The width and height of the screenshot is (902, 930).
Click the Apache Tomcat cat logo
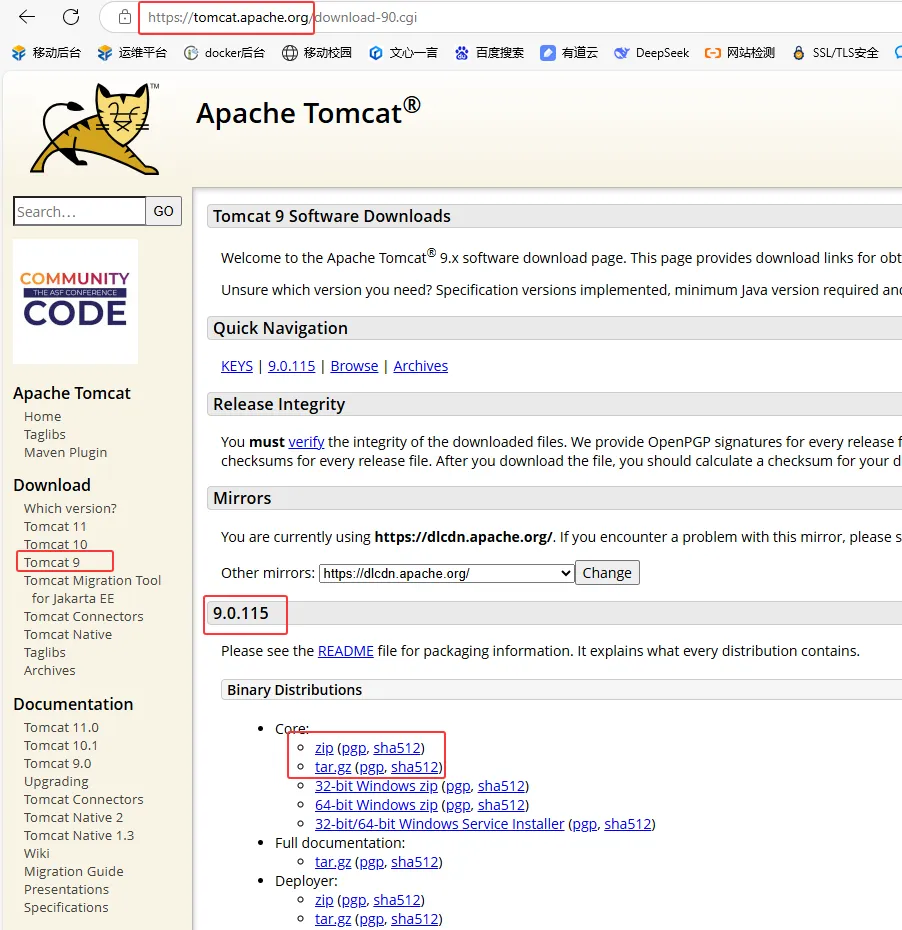[x=95, y=129]
